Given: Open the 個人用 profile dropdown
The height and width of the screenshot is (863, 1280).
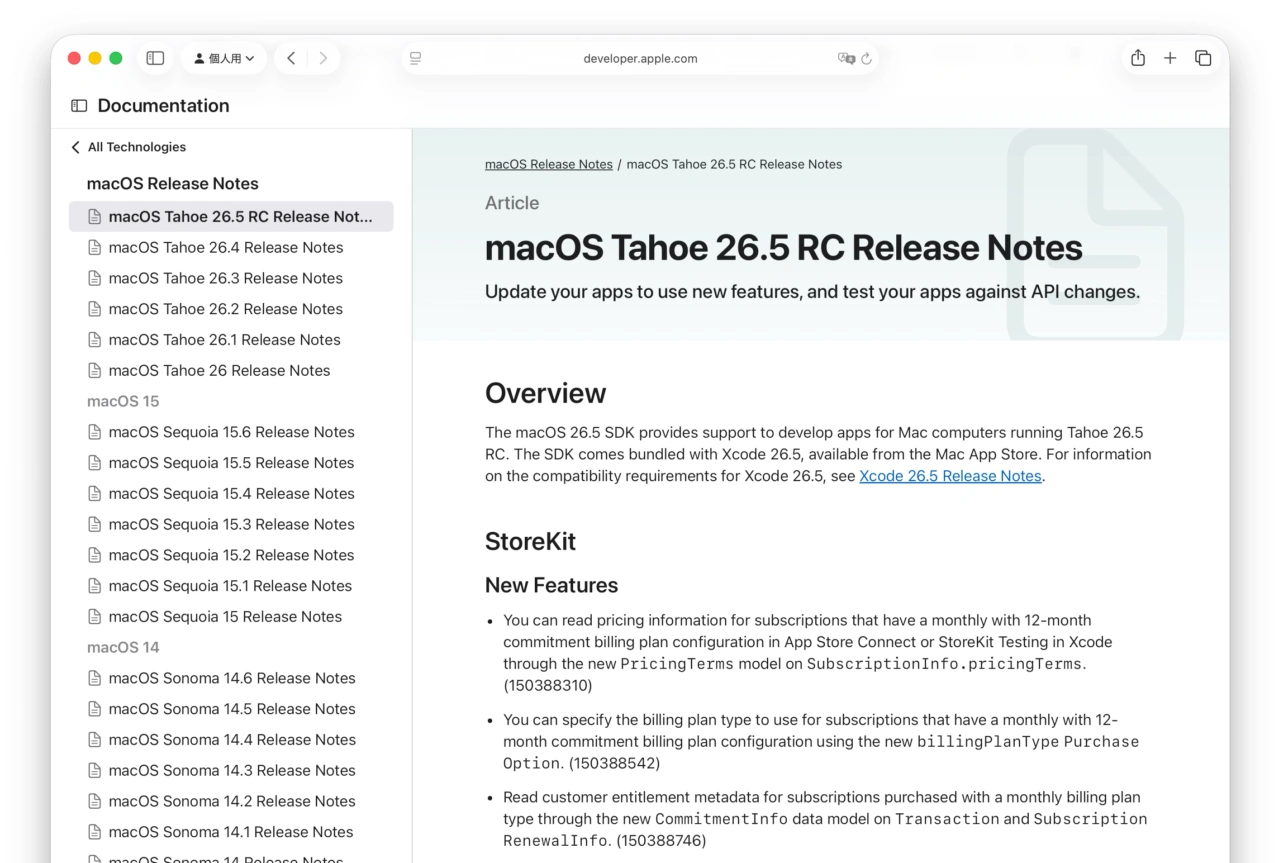Looking at the screenshot, I should (x=224, y=58).
